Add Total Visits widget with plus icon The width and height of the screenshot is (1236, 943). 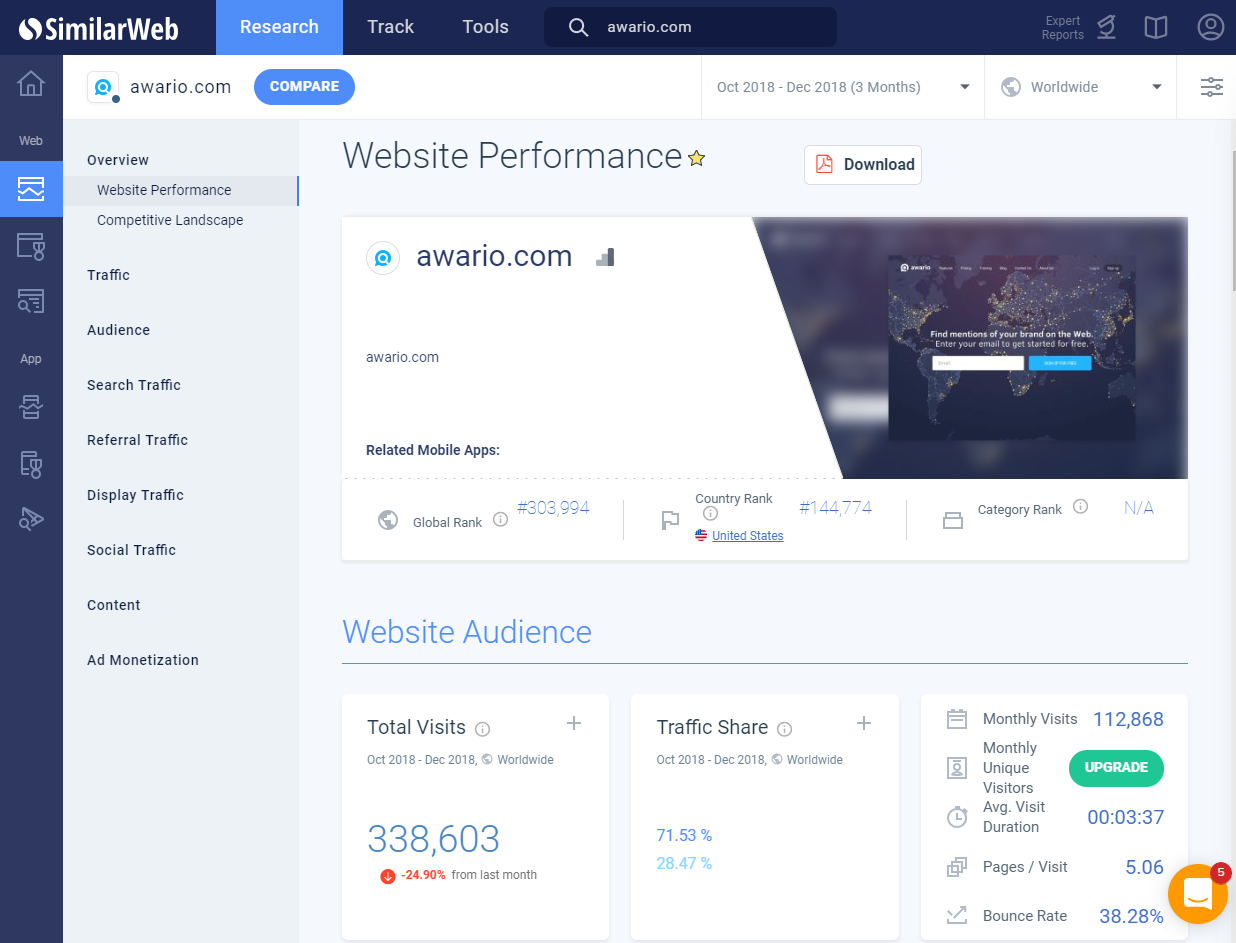[574, 723]
